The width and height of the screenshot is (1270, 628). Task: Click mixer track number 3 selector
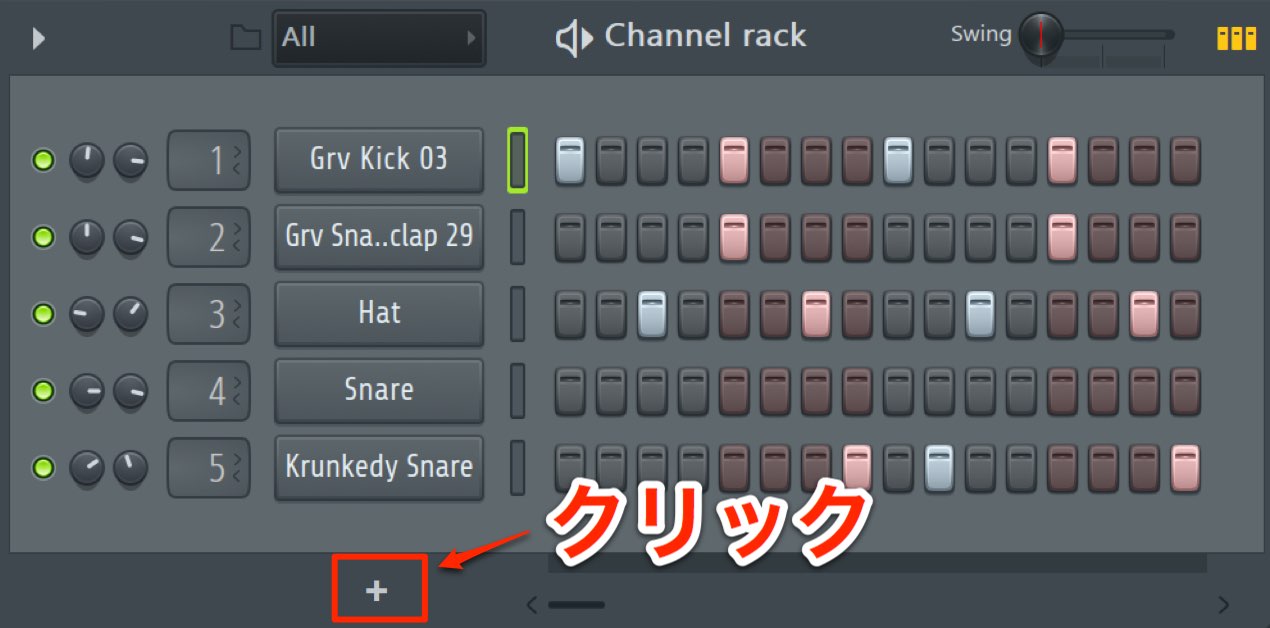click(208, 314)
